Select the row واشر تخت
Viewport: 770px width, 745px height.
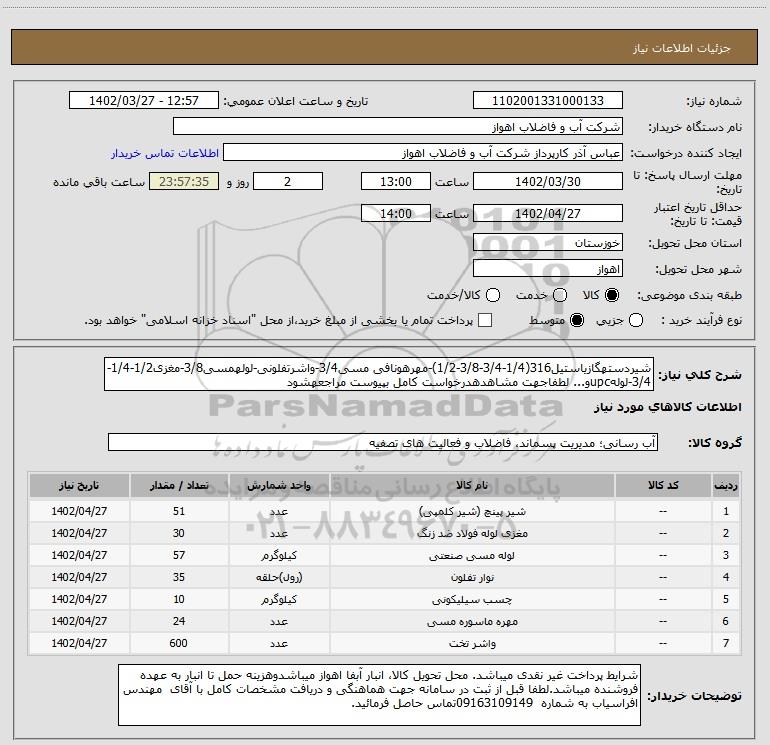coord(385,643)
